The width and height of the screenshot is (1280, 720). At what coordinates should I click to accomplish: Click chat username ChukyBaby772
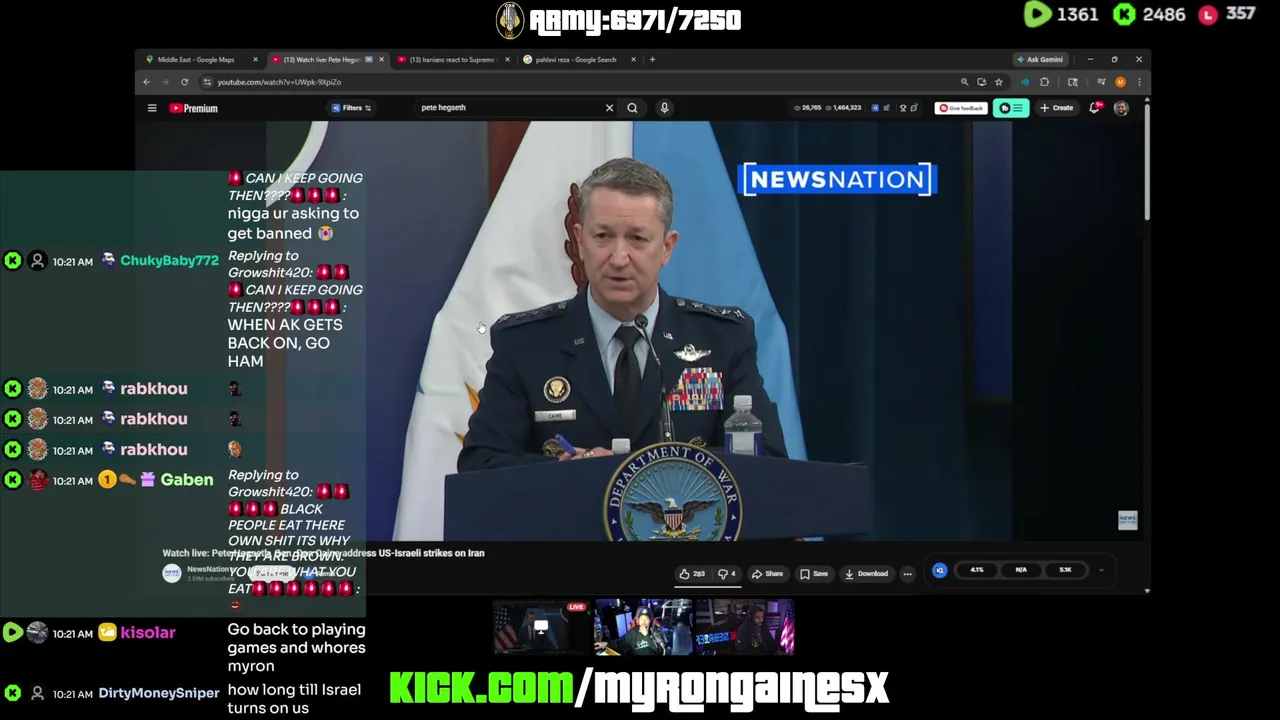169,260
